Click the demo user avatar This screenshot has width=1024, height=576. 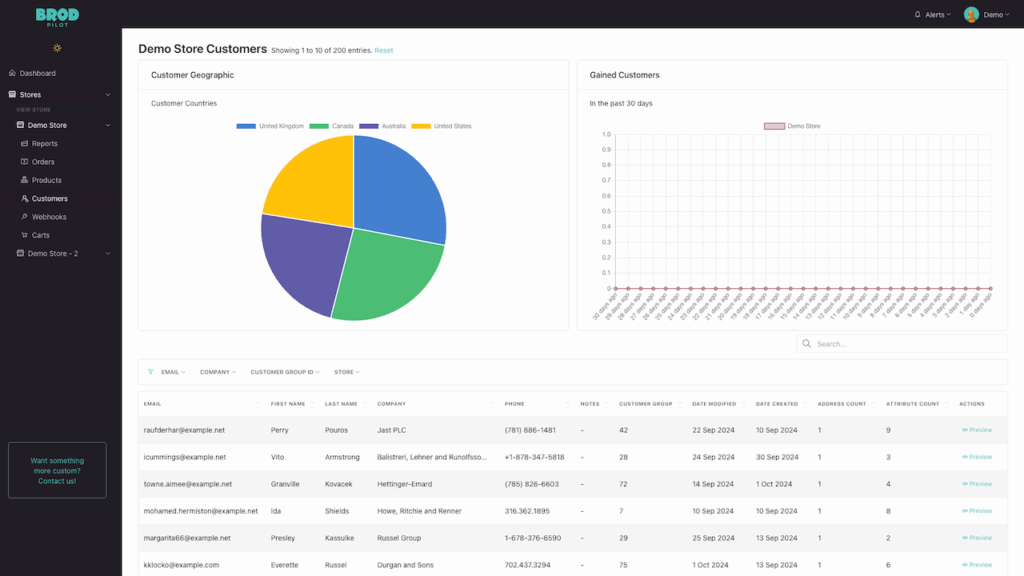[x=971, y=15]
